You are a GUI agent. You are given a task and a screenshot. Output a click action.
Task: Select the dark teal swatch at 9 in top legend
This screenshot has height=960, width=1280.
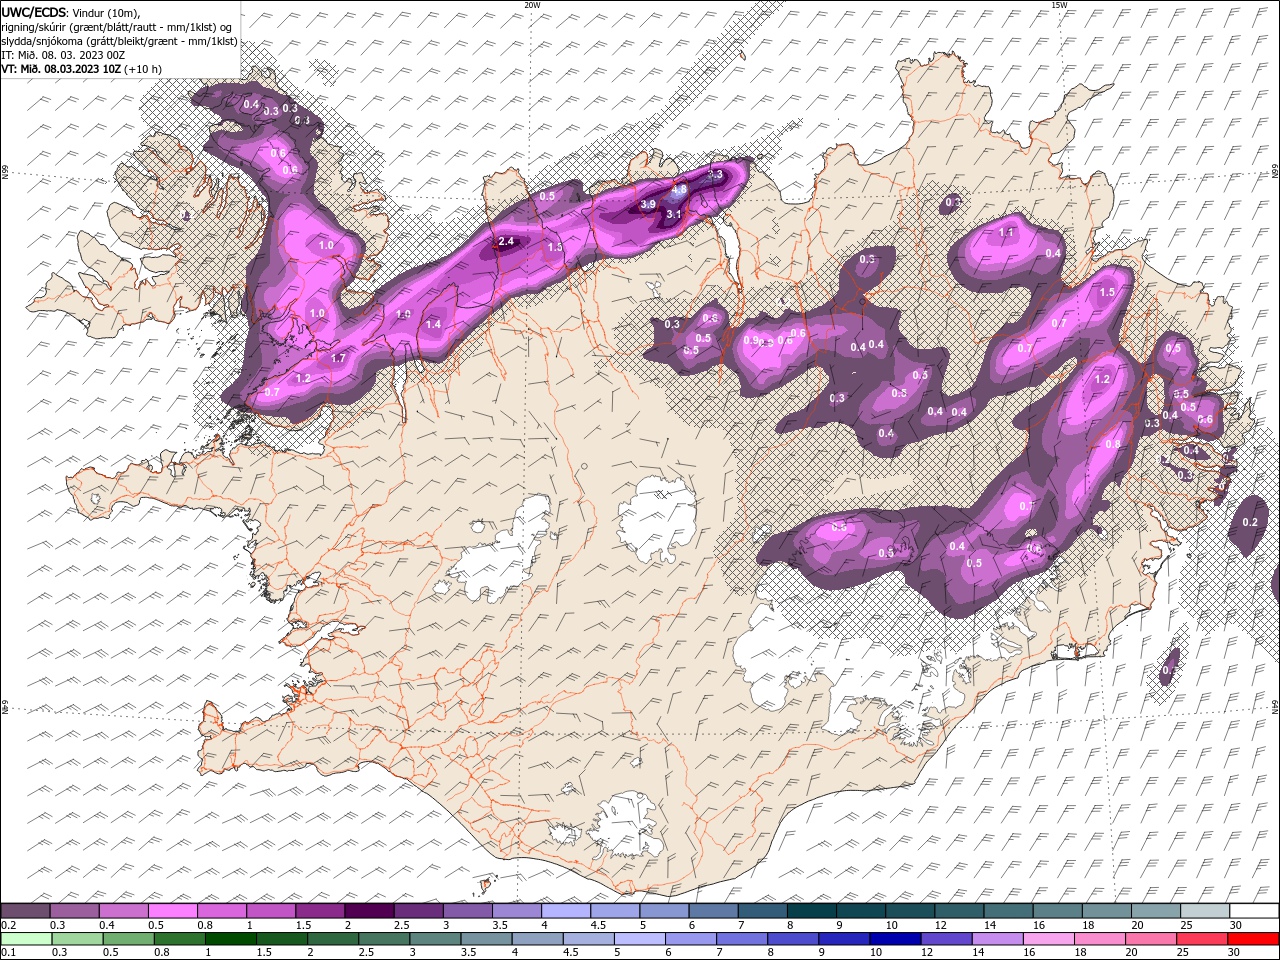(860, 911)
